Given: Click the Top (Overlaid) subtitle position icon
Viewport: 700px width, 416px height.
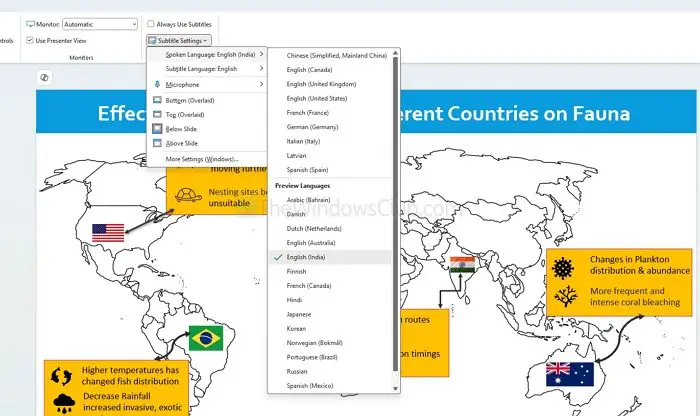Looking at the screenshot, I should coord(157,114).
